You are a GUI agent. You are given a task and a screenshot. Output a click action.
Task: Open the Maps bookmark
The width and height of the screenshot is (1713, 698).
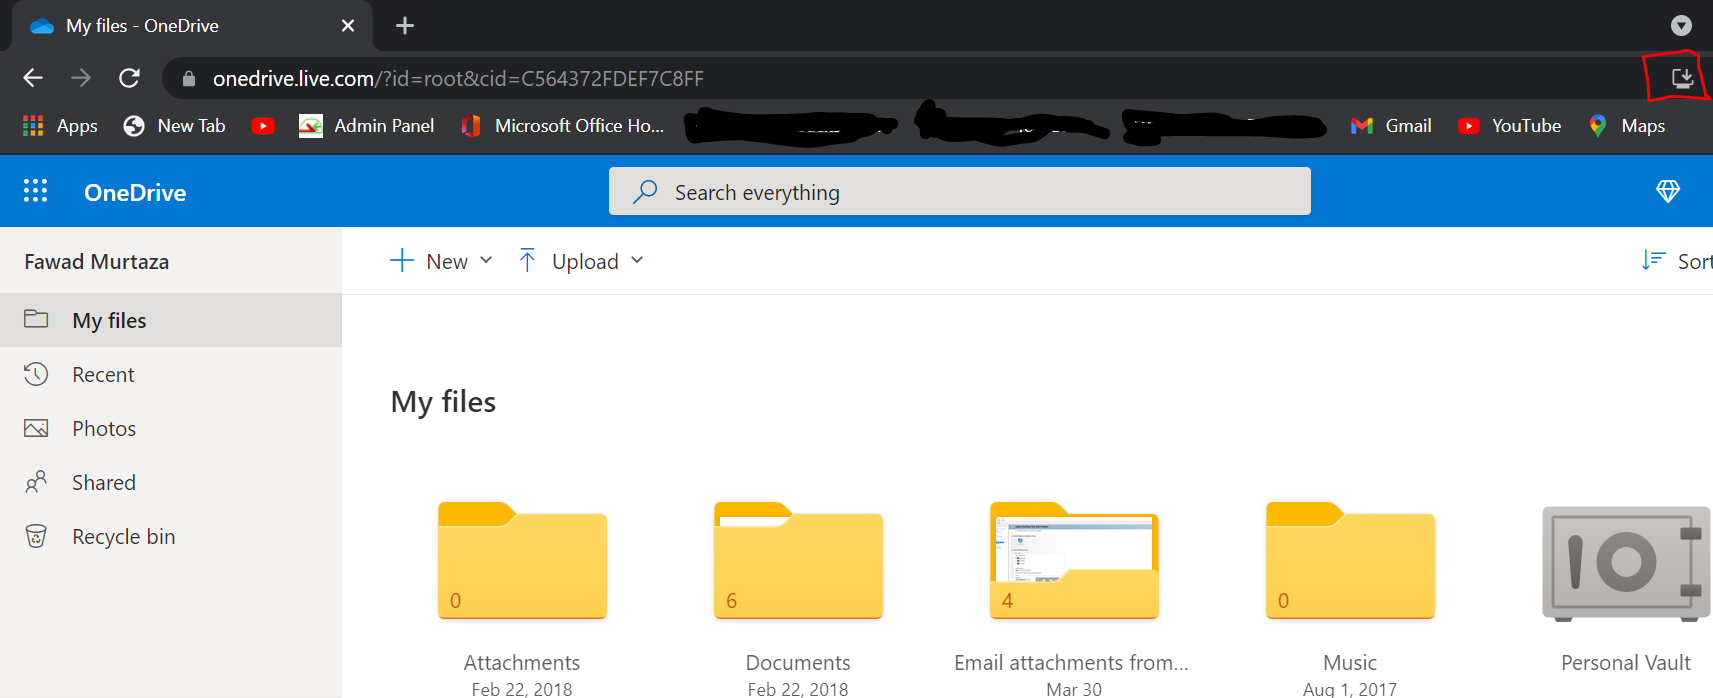1627,126
